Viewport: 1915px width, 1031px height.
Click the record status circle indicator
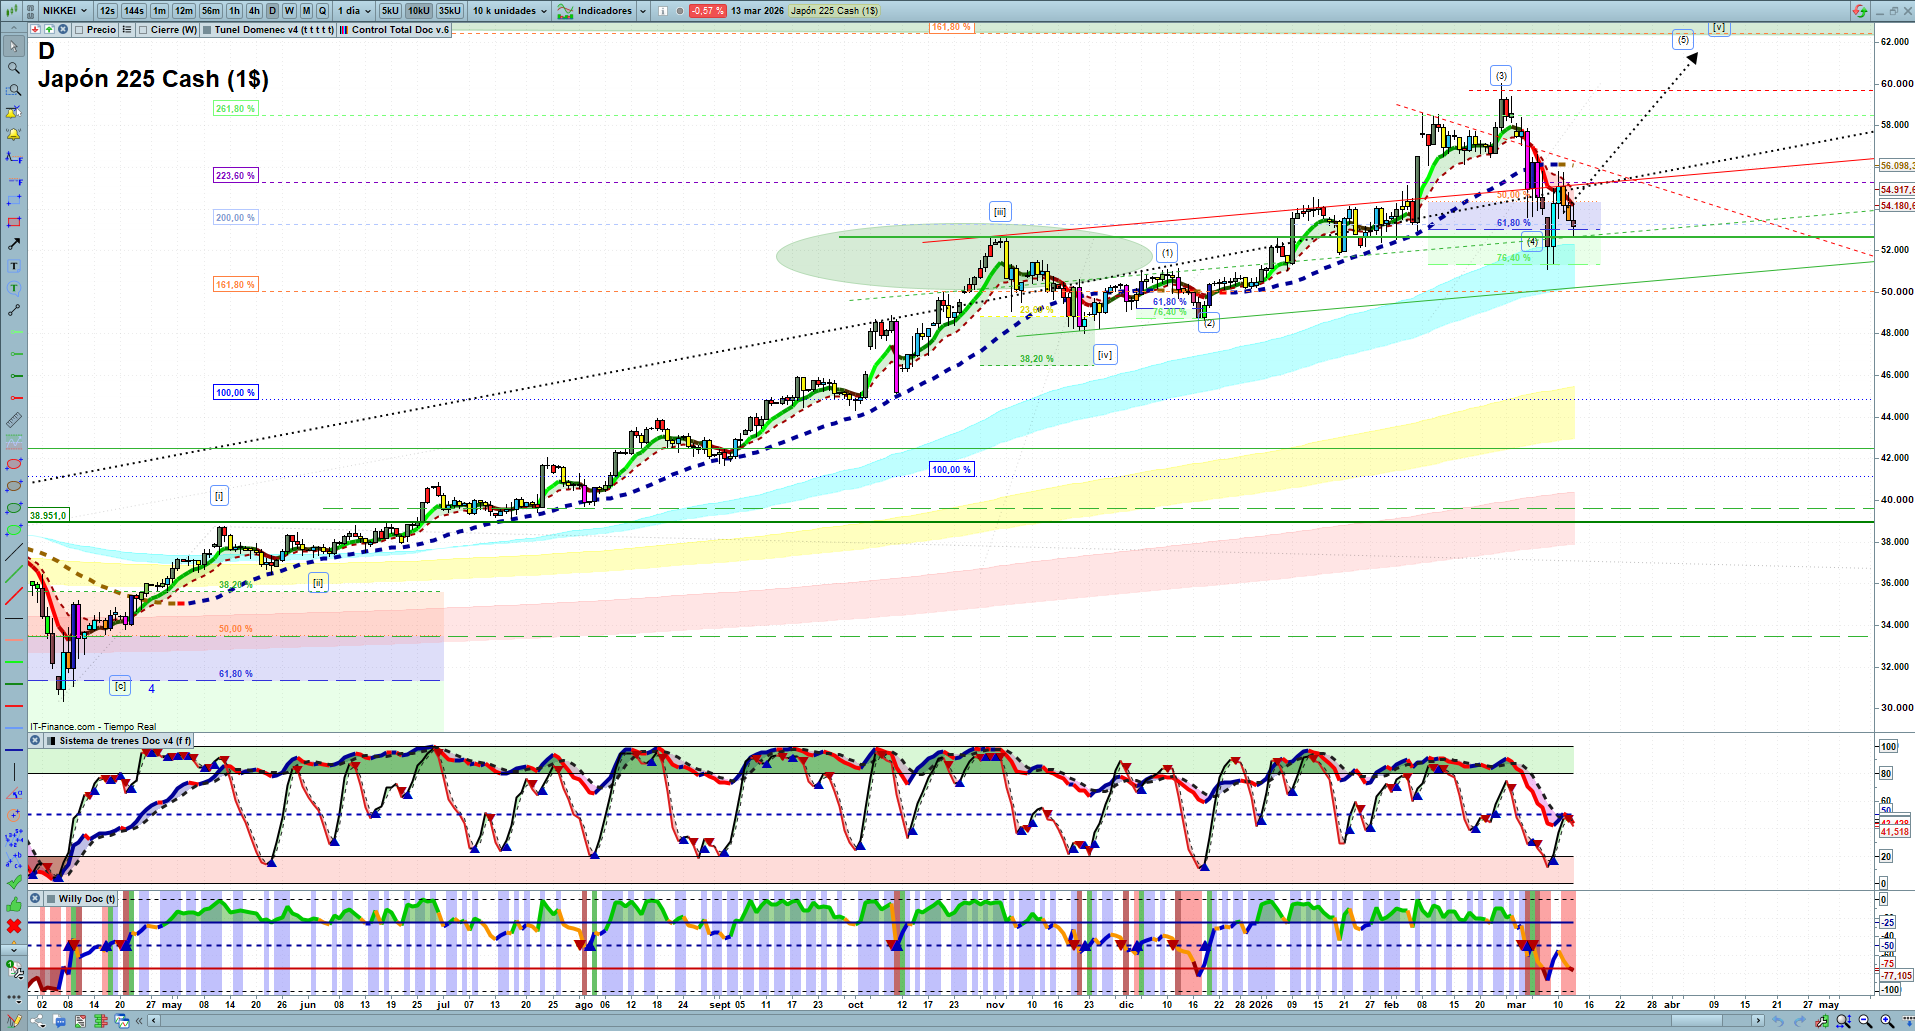[680, 11]
